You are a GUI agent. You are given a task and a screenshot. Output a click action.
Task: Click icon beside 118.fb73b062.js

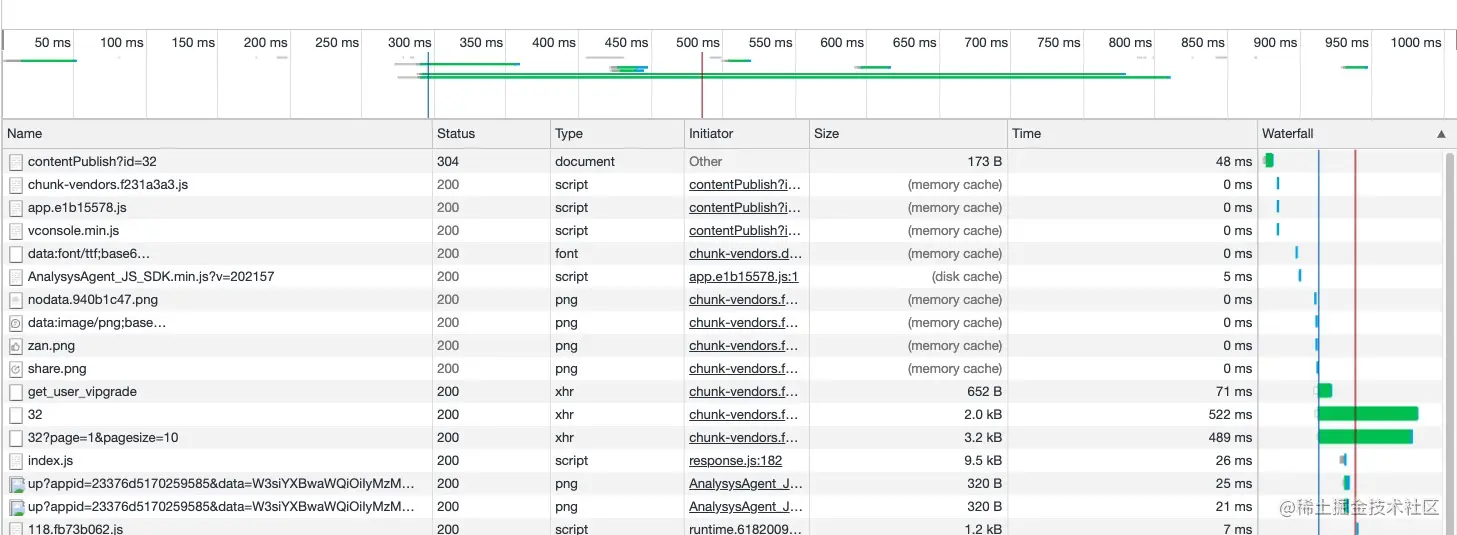pyautogui.click(x=16, y=528)
